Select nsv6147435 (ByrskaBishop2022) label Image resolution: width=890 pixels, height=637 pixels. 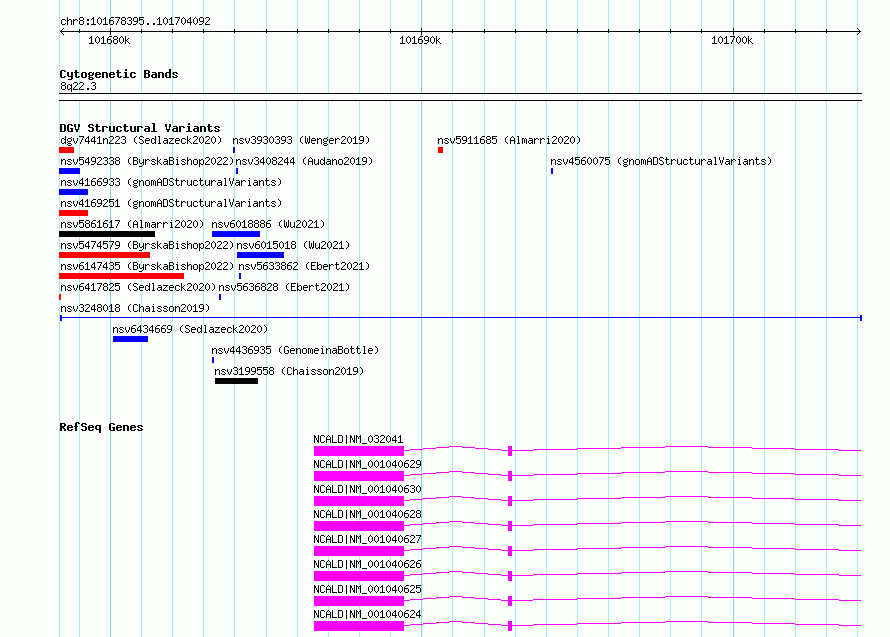[147, 266]
